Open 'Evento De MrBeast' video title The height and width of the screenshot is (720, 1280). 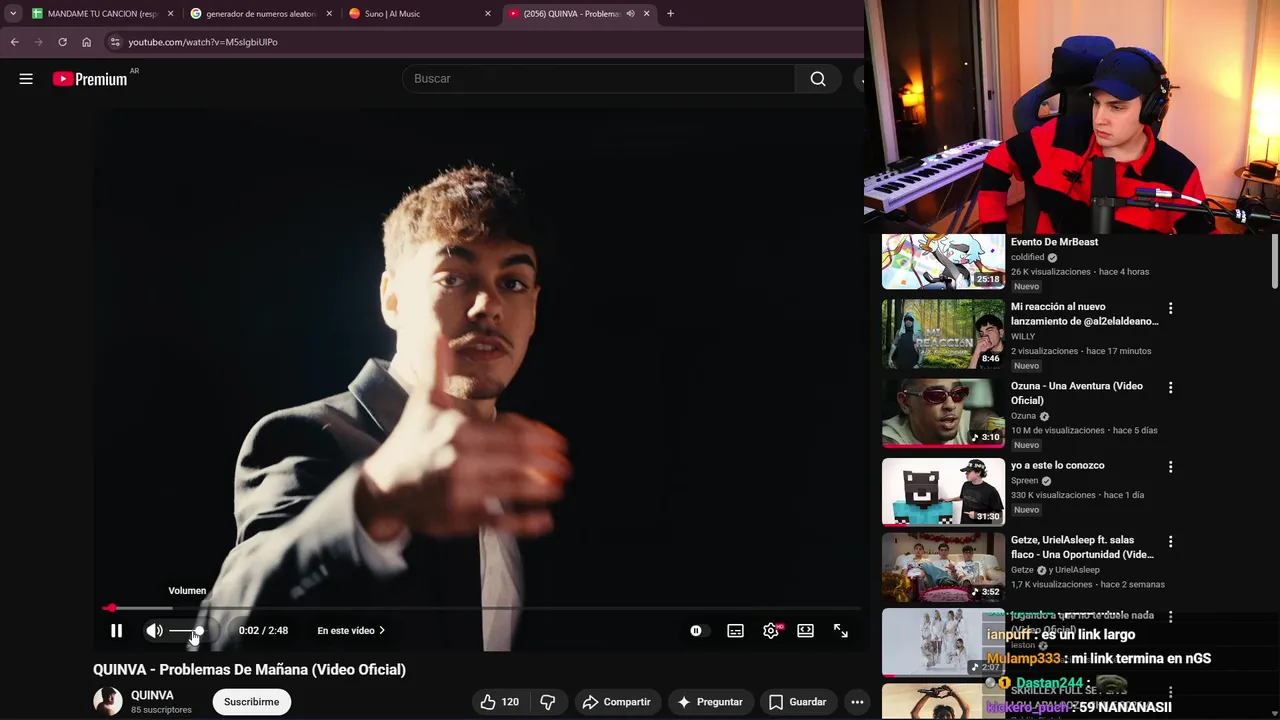point(1054,242)
